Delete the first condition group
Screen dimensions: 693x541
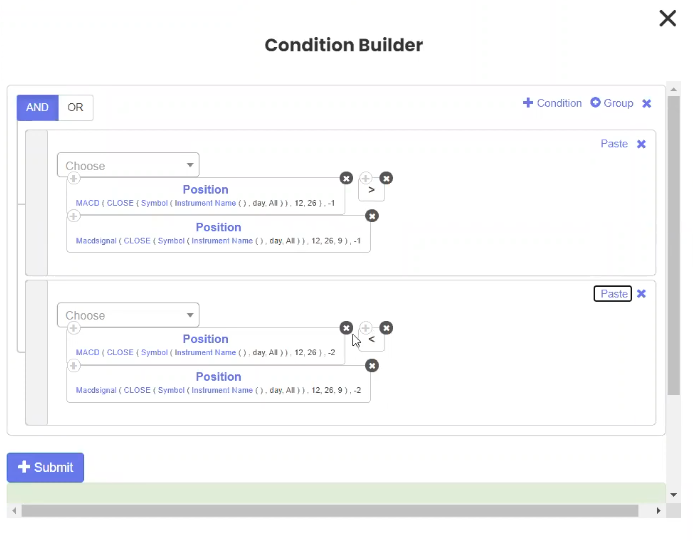[642, 144]
